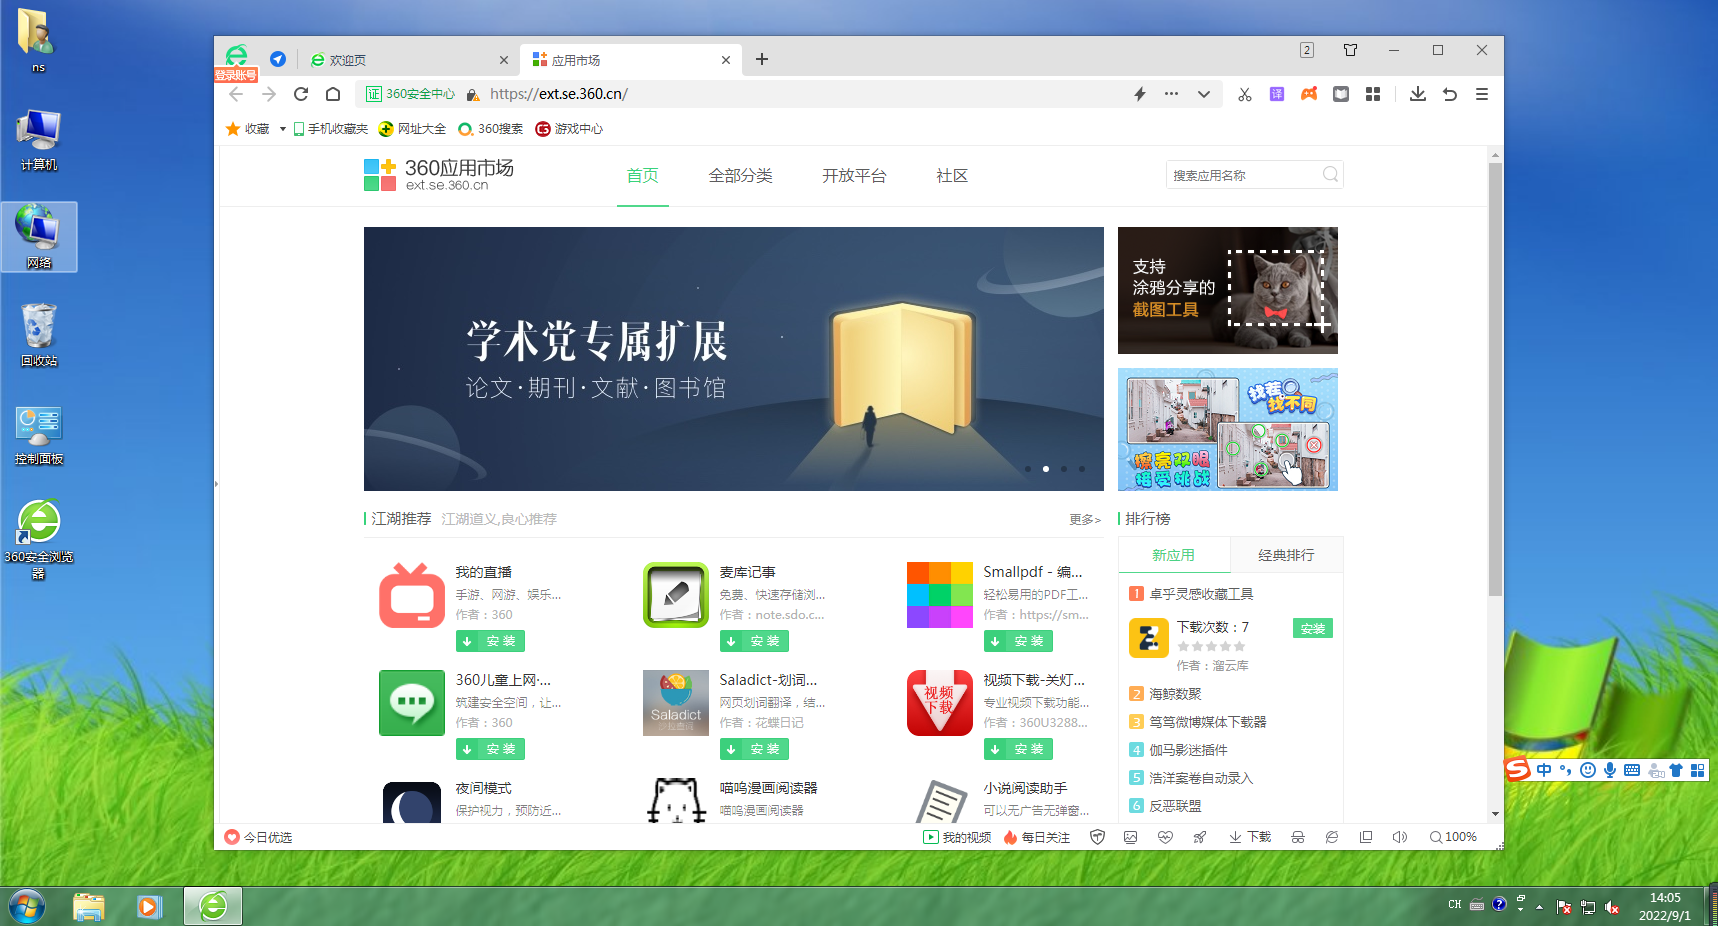
Task: Open 网址大全 bookmark
Action: [x=412, y=129]
